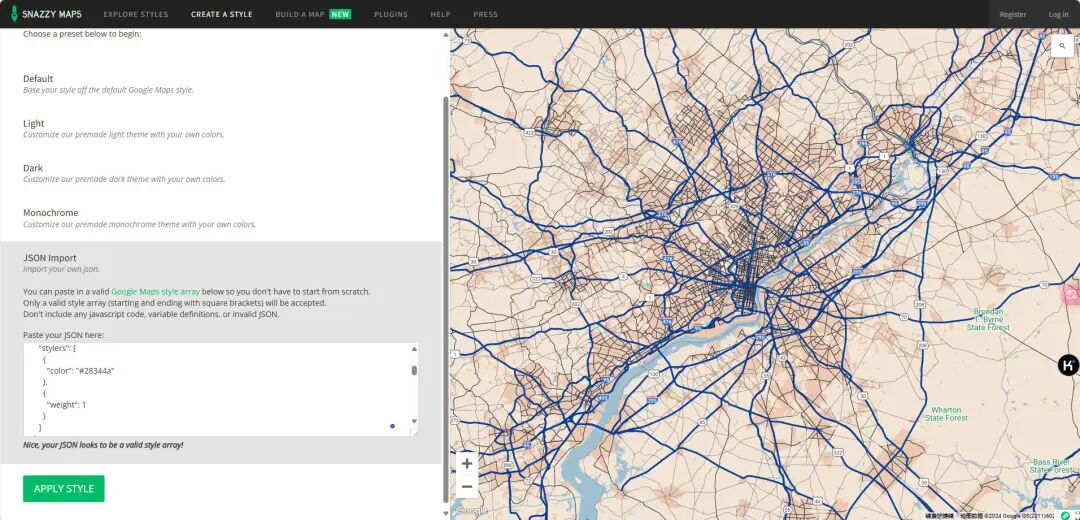This screenshot has width=1080, height=520.
Task: Open the Build a Map page
Action: [x=300, y=14]
